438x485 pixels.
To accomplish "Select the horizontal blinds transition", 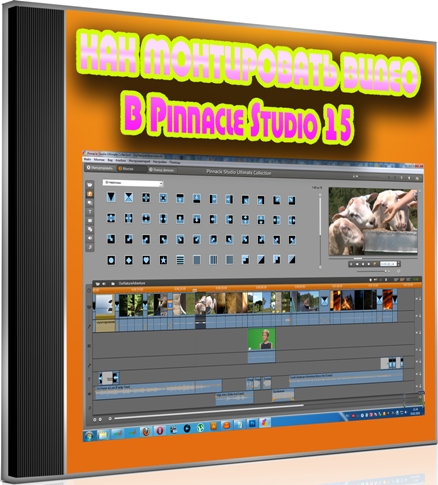I will coord(180,260).
